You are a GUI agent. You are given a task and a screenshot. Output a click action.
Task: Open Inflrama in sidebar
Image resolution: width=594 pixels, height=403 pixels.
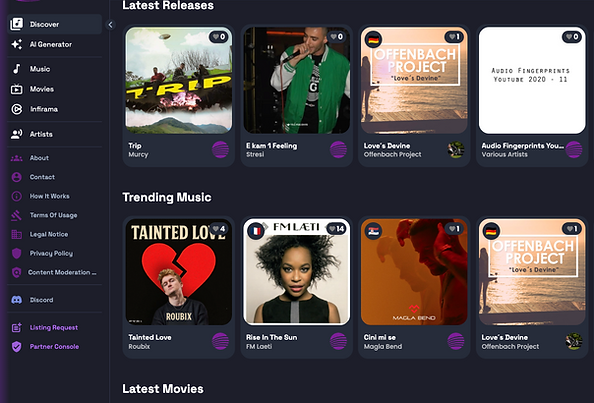[x=55, y=109]
